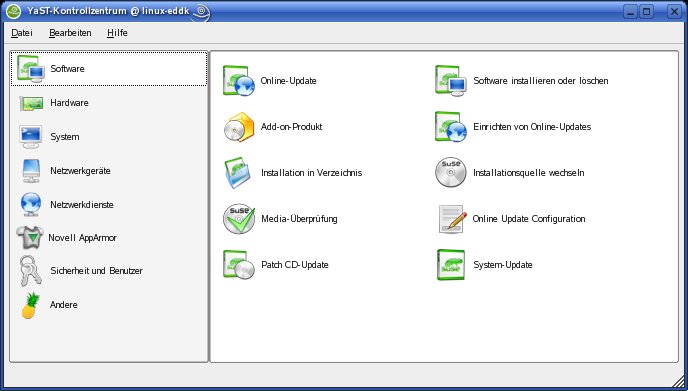Click the Andere label in sidebar

tap(64, 305)
